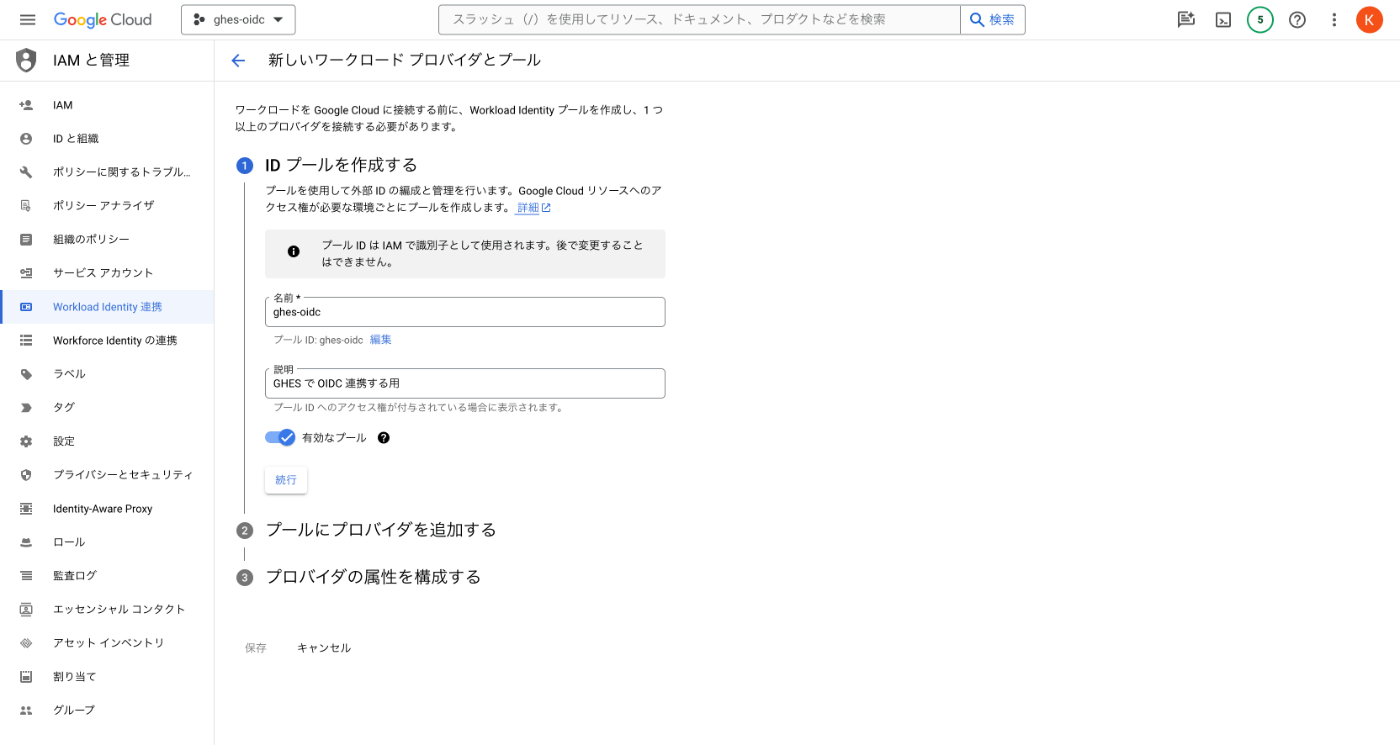
Task: Open the main hamburger navigation menu
Action: (x=27, y=20)
